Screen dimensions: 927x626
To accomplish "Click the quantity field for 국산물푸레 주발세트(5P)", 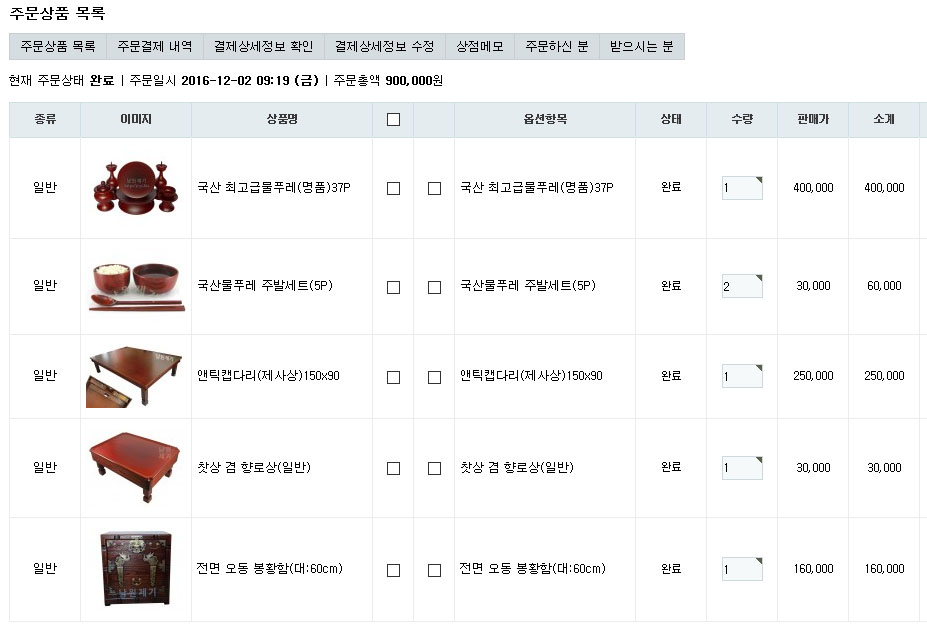I will (x=741, y=287).
